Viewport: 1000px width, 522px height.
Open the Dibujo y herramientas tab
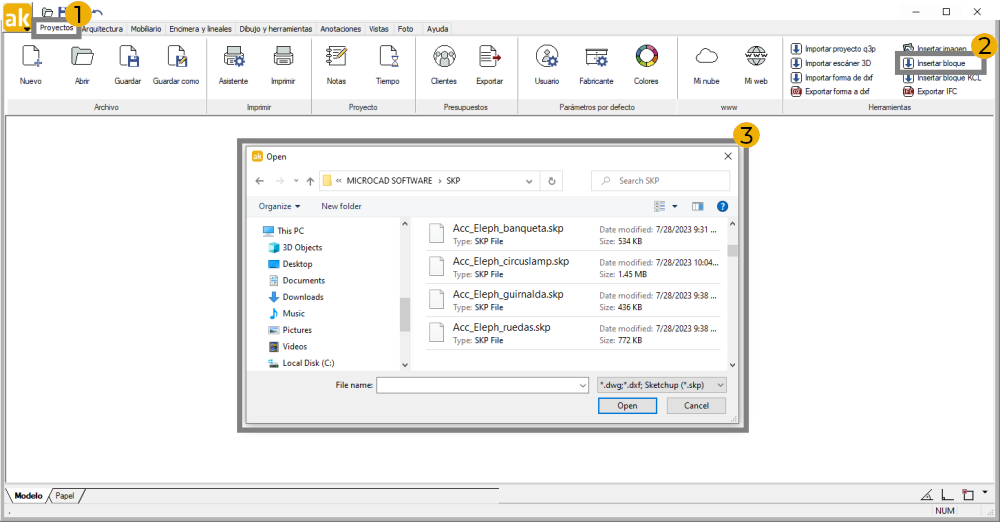point(276,29)
